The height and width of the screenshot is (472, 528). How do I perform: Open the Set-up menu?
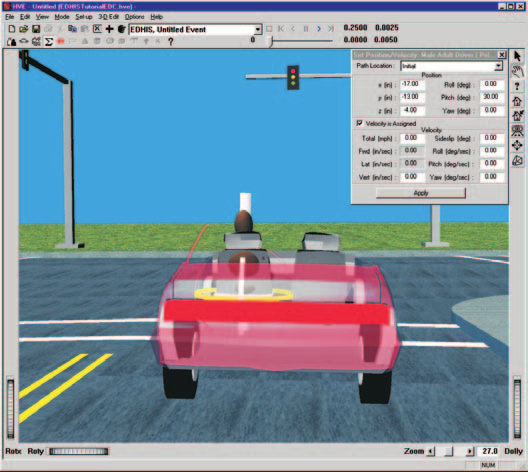(x=84, y=17)
